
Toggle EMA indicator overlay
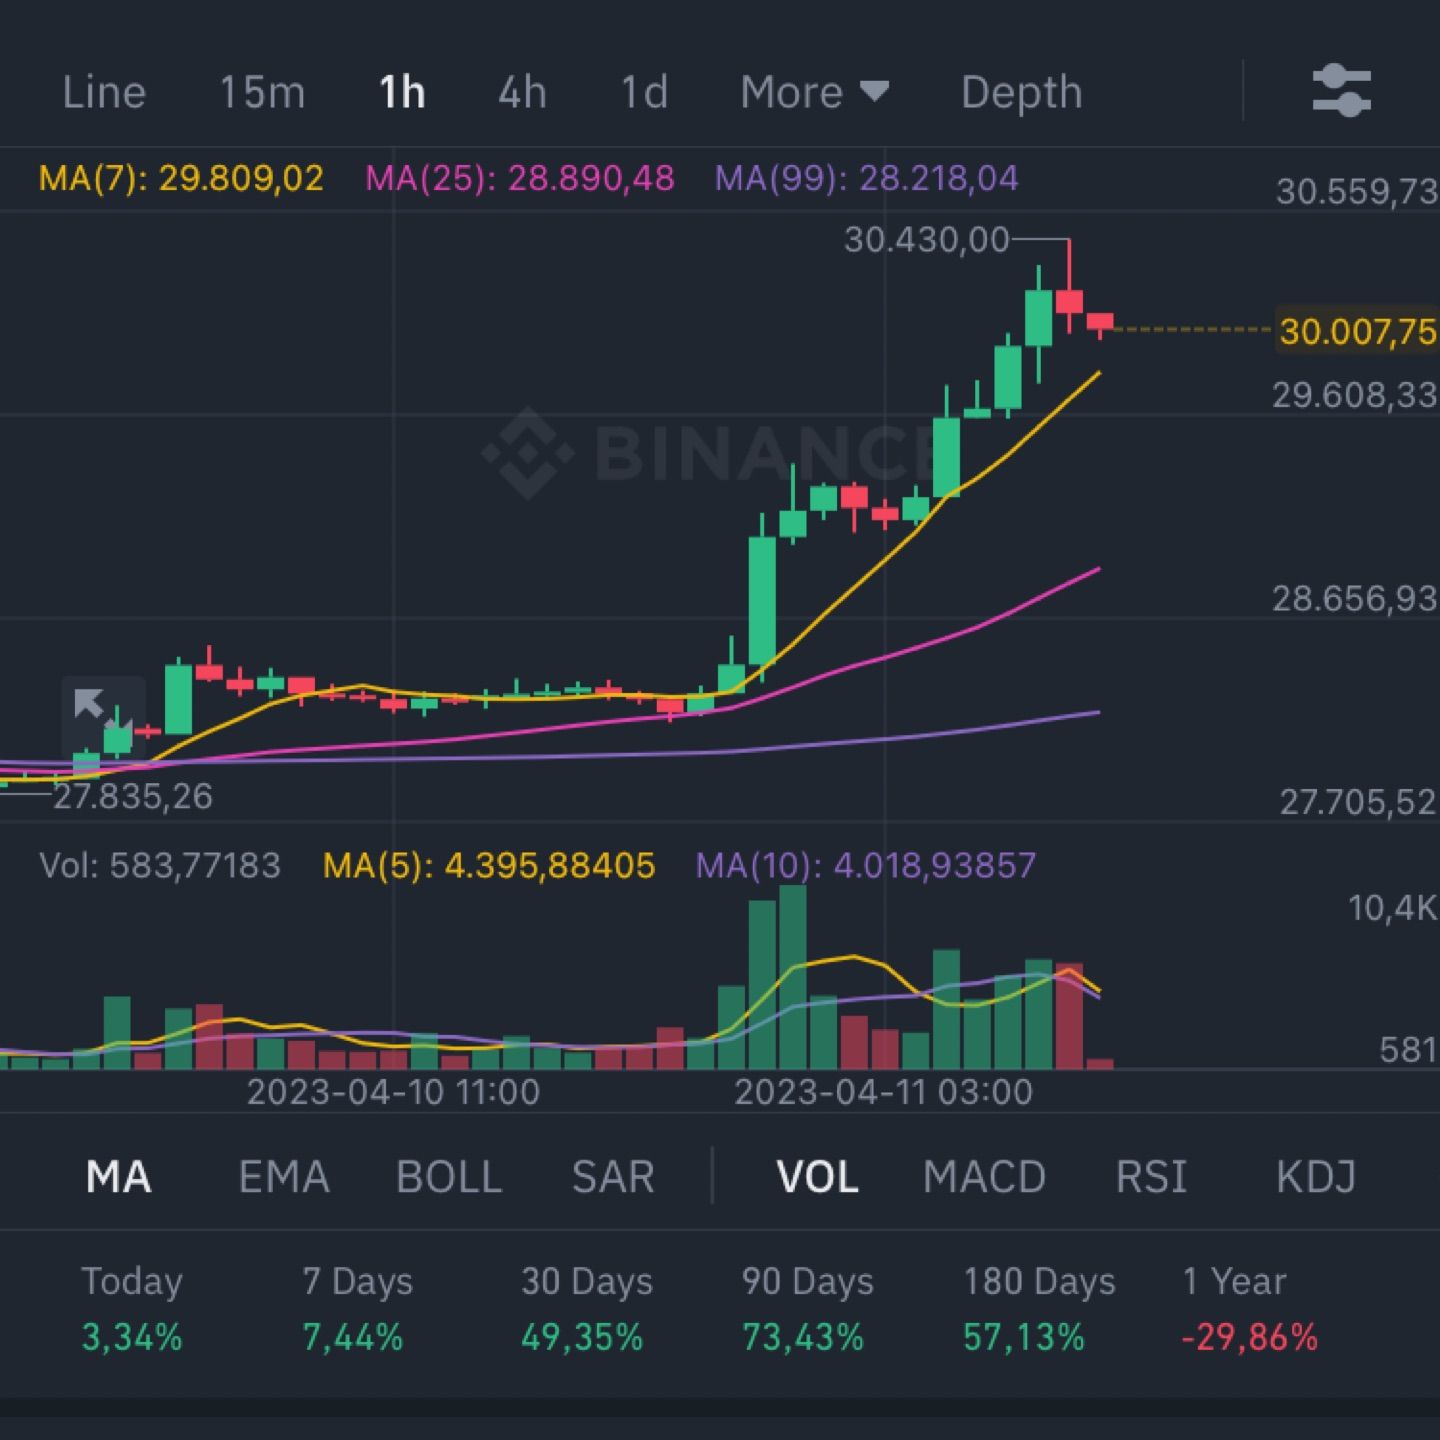point(284,1176)
